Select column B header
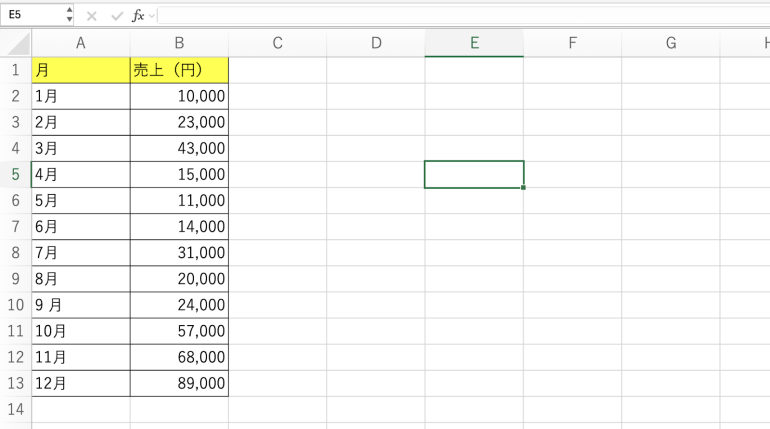 (x=179, y=43)
